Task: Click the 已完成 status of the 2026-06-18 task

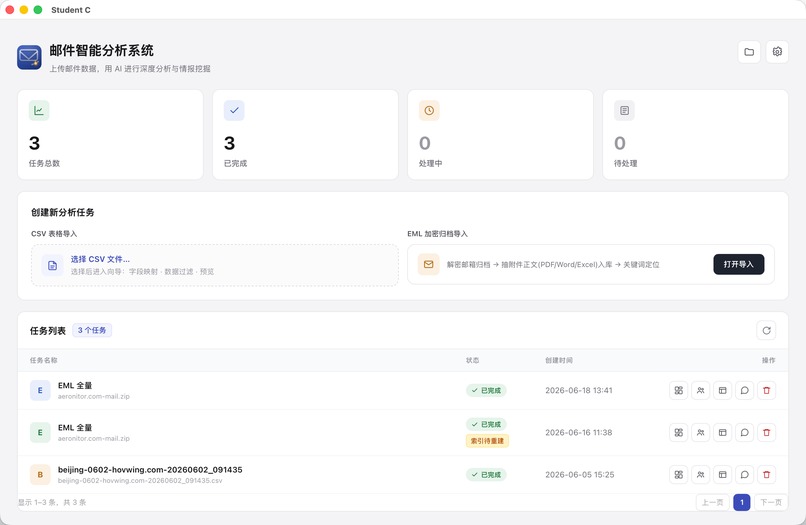Action: point(486,390)
